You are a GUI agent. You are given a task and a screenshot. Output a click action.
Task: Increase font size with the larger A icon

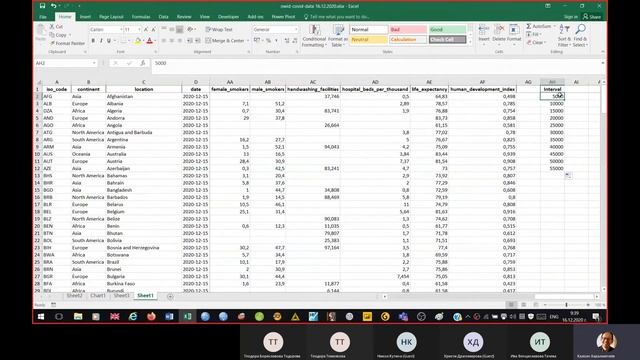click(x=146, y=30)
